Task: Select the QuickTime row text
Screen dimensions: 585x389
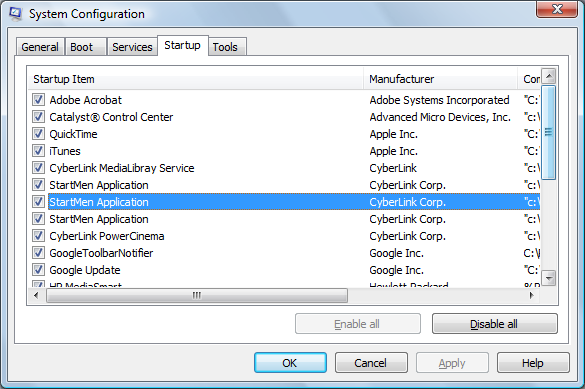Action: click(x=73, y=134)
